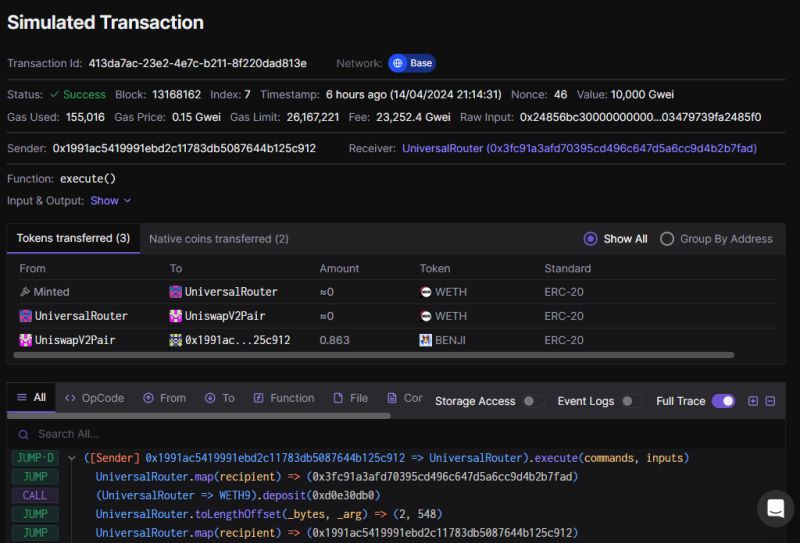Click UniswapV2Pair link in BENJI row

coord(74,340)
